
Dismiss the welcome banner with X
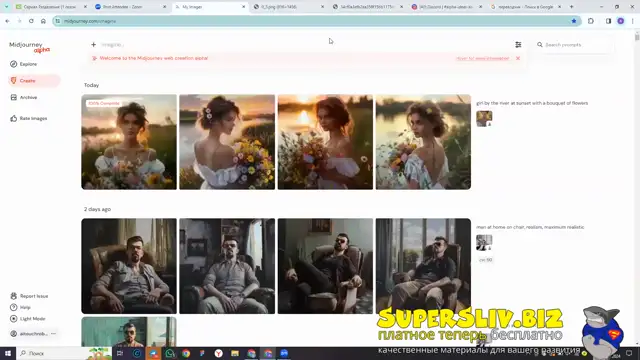pyautogui.click(x=518, y=58)
